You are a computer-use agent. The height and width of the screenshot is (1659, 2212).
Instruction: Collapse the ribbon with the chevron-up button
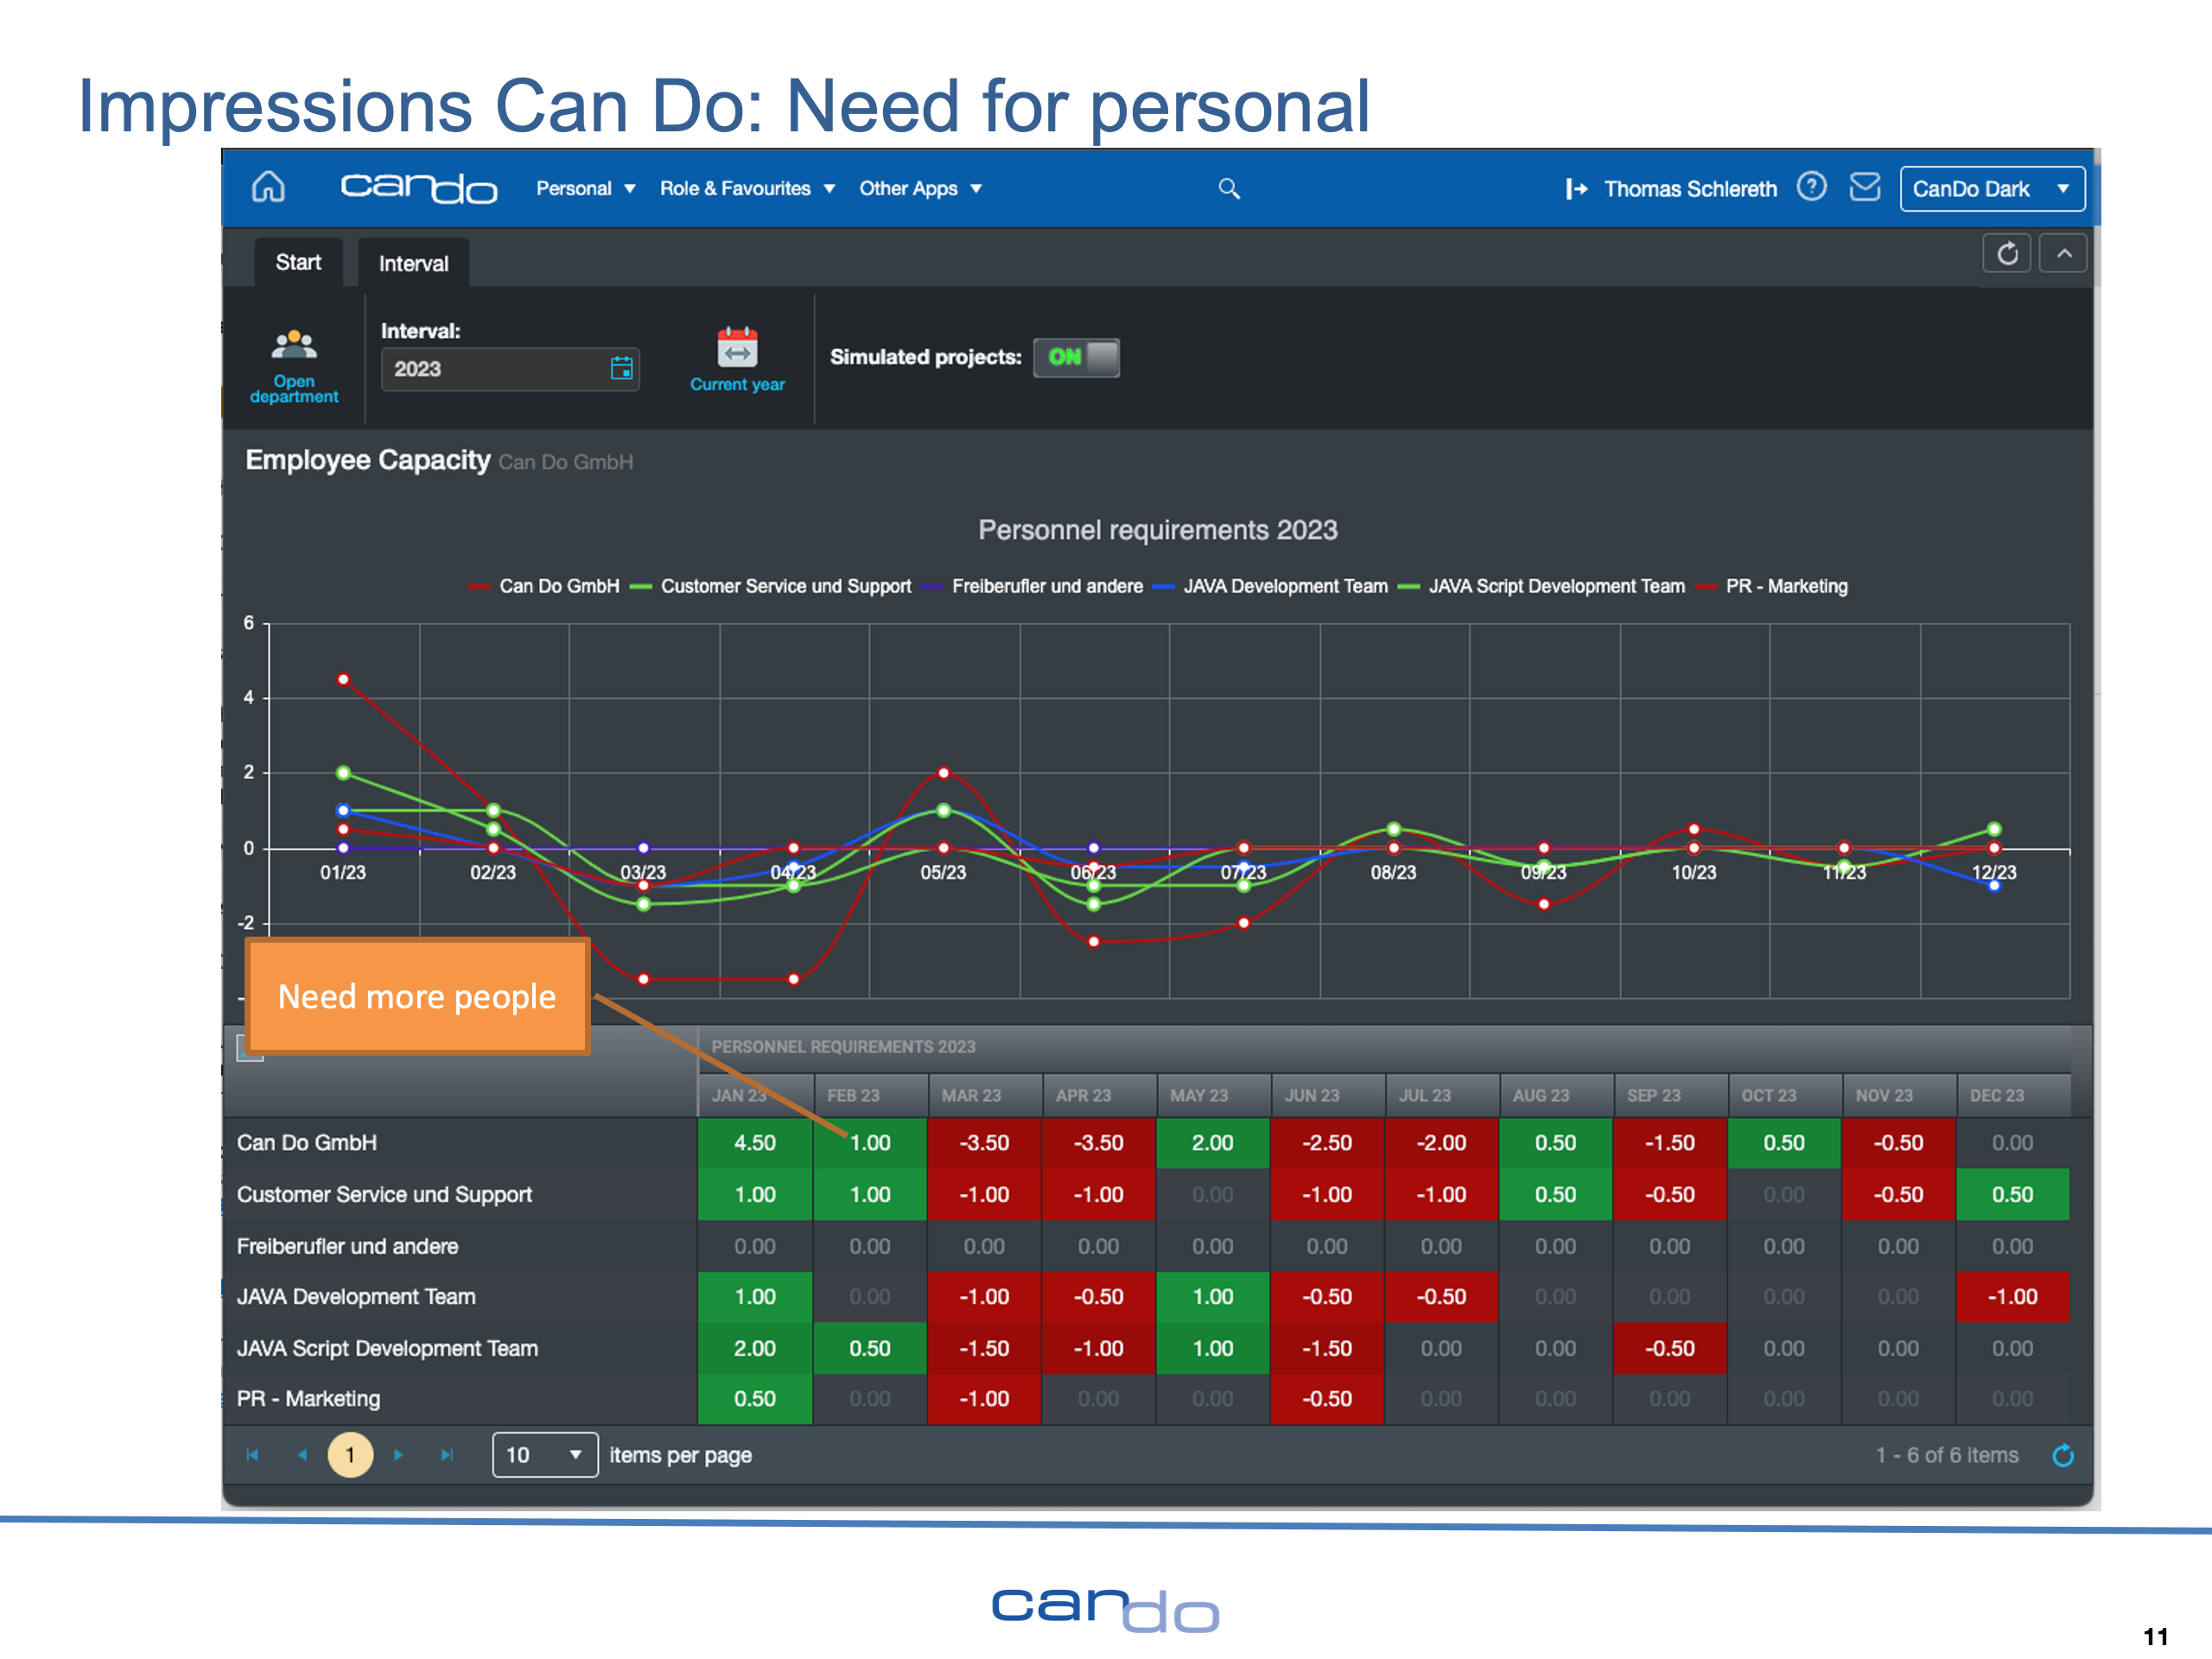[2064, 254]
